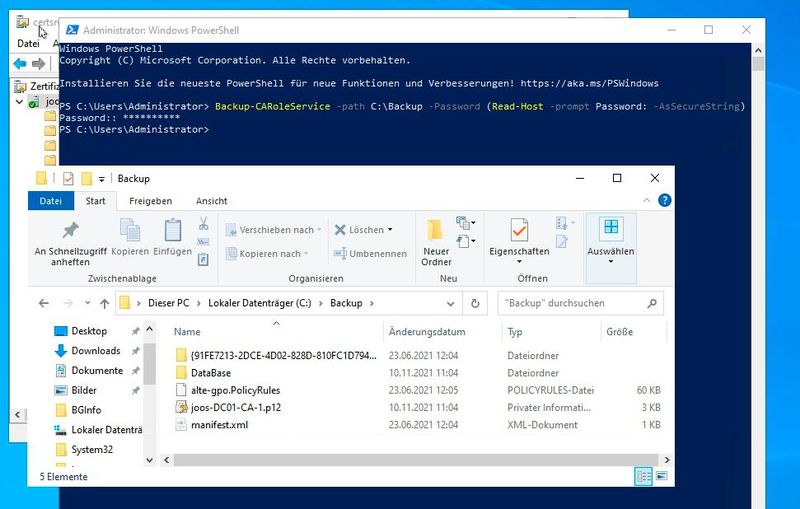
Task: Go forward in Explorer navigation
Action: tap(68, 303)
